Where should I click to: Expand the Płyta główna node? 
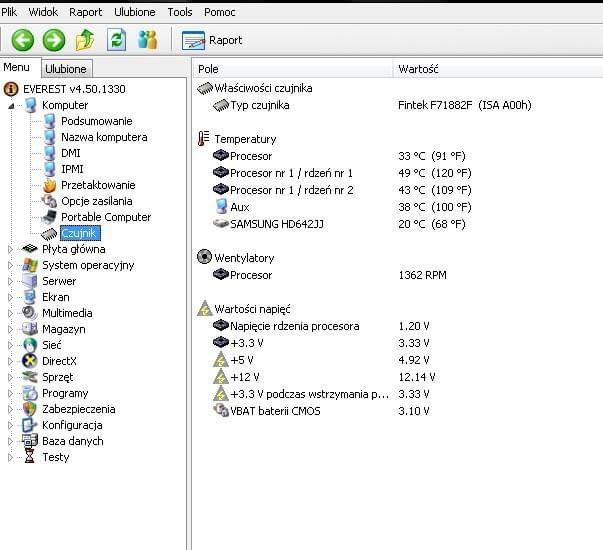[10, 249]
